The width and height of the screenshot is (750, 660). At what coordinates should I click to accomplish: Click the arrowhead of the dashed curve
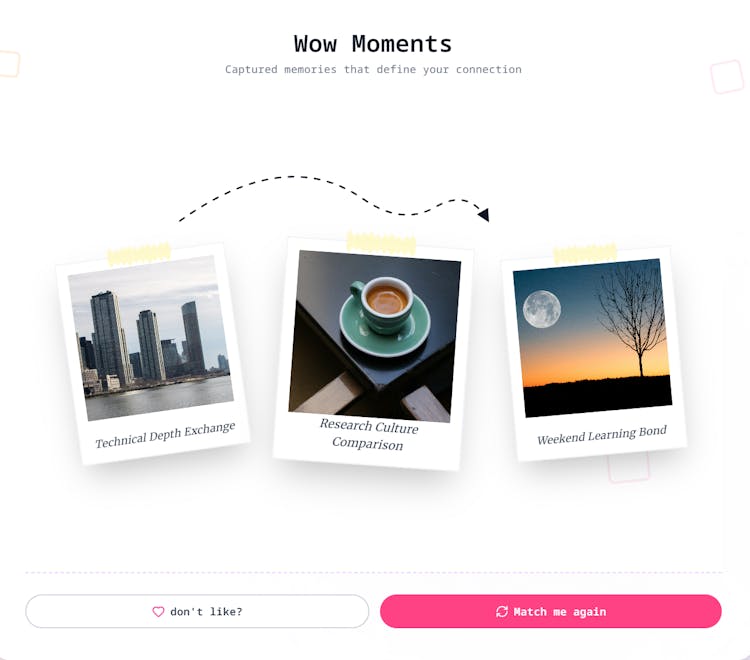click(x=484, y=215)
